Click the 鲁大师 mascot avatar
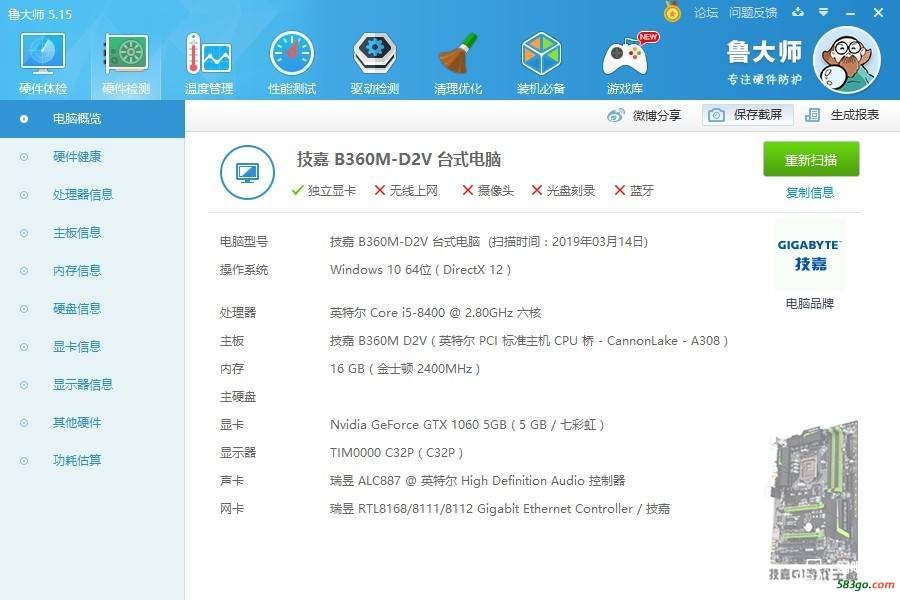 tap(847, 60)
